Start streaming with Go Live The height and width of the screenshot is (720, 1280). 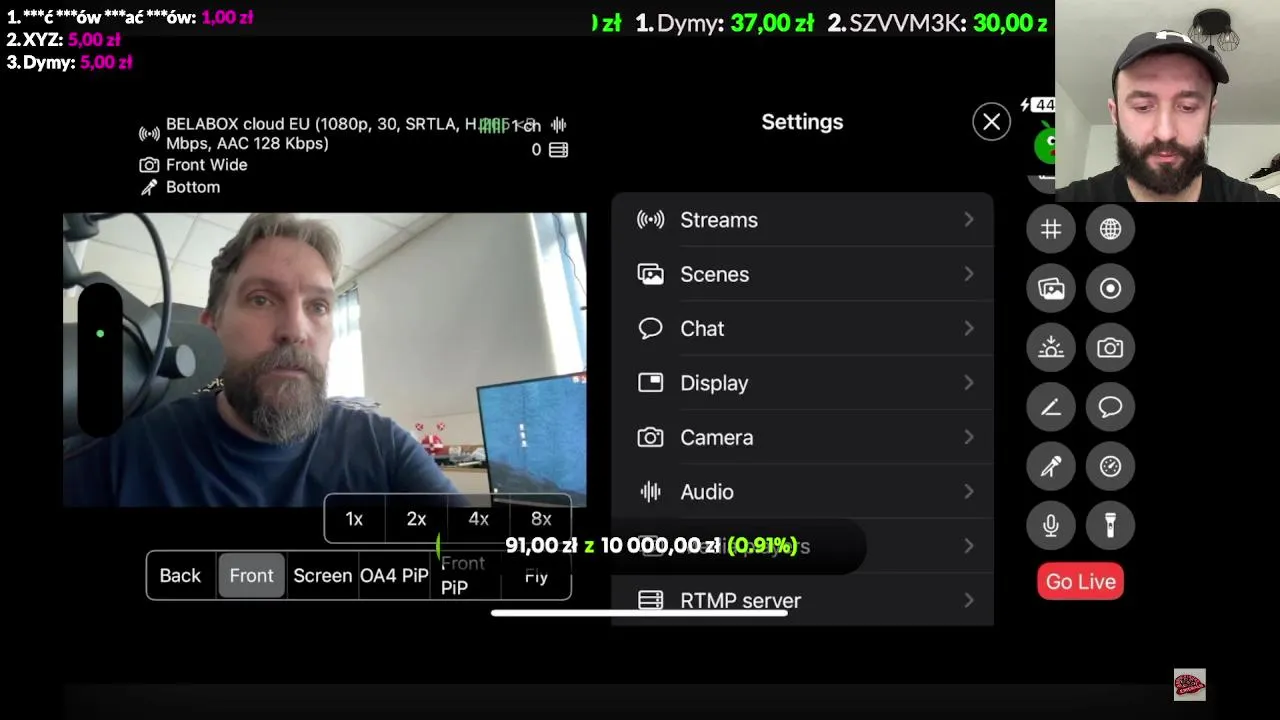[1081, 582]
